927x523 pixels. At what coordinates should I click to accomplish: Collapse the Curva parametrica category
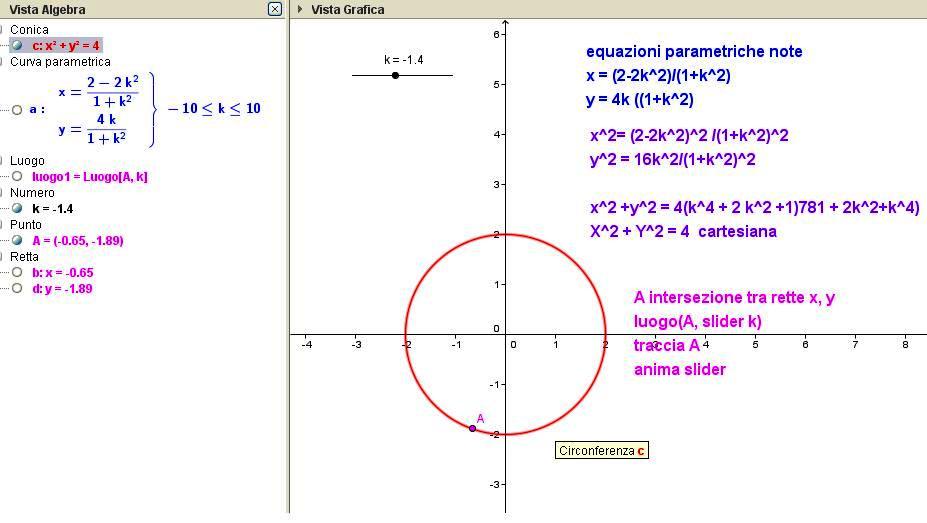[x=2, y=61]
